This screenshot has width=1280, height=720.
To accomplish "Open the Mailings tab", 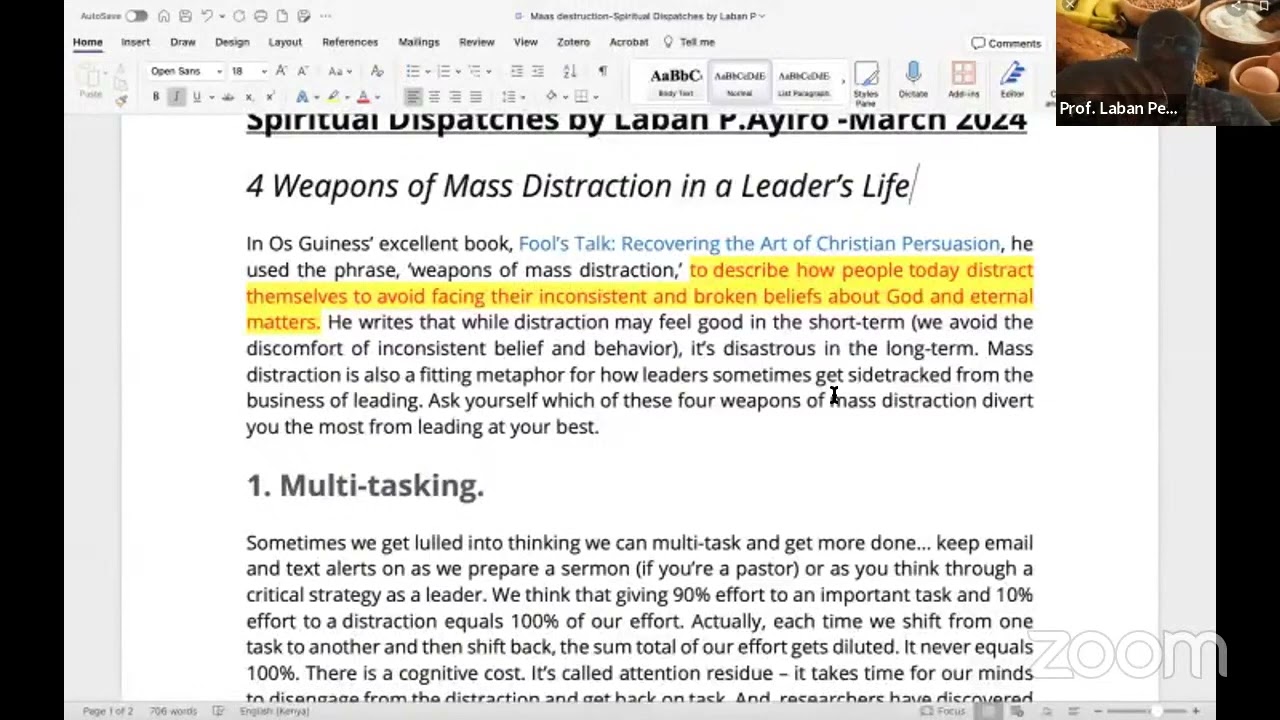I will [x=419, y=42].
